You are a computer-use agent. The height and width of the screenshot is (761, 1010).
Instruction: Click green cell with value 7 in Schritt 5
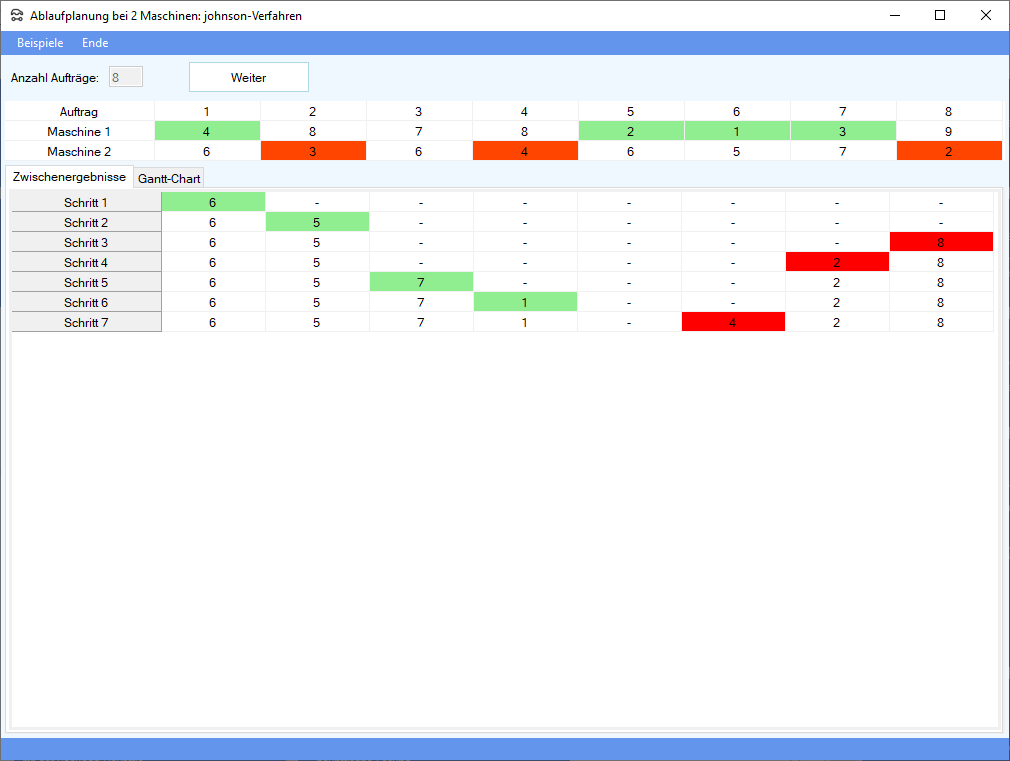421,282
